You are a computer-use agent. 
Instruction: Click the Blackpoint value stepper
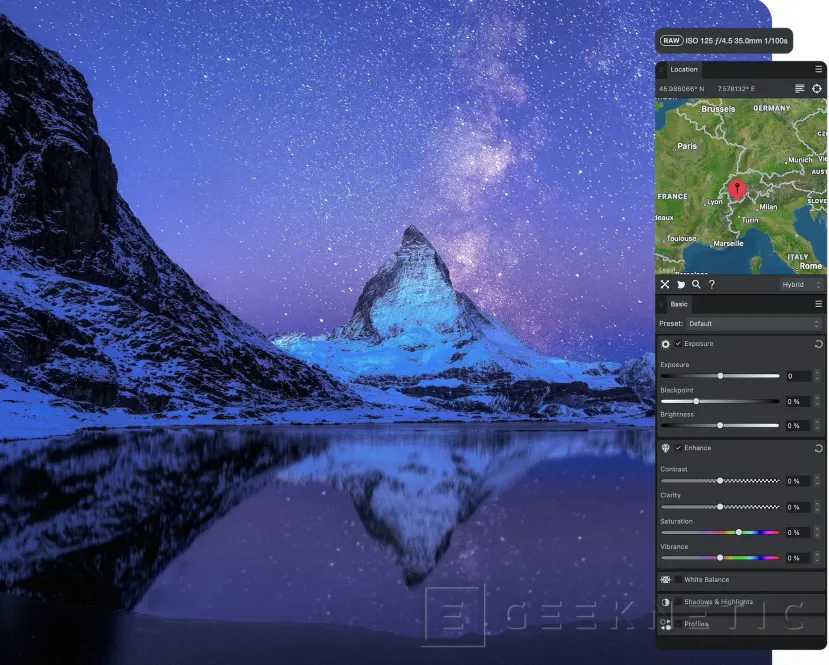(x=817, y=401)
